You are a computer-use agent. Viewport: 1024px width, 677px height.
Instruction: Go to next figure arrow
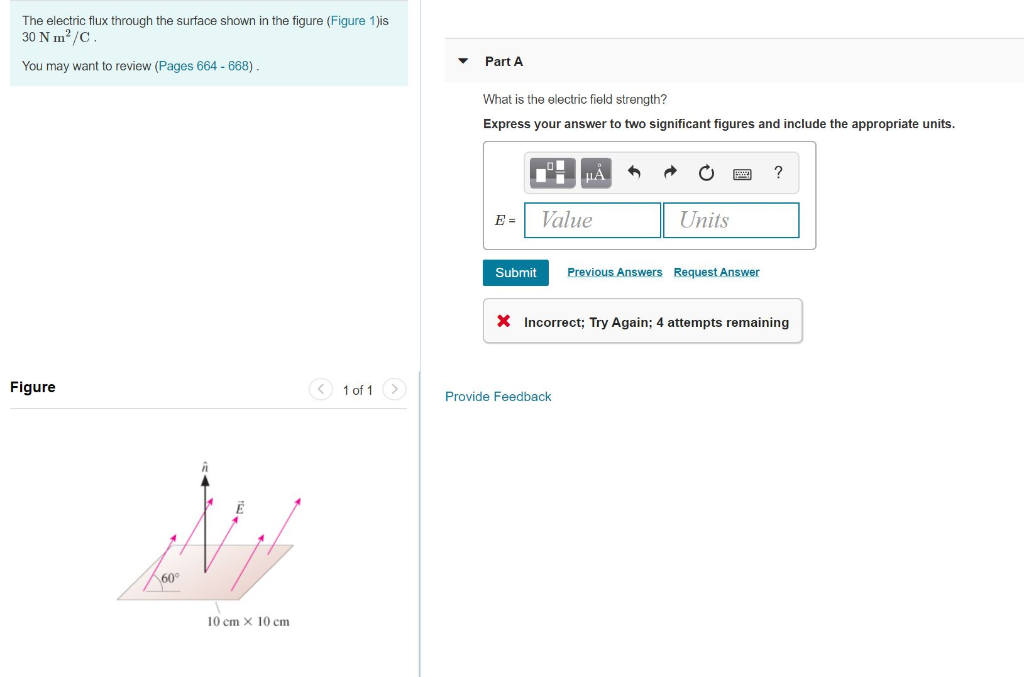point(394,389)
